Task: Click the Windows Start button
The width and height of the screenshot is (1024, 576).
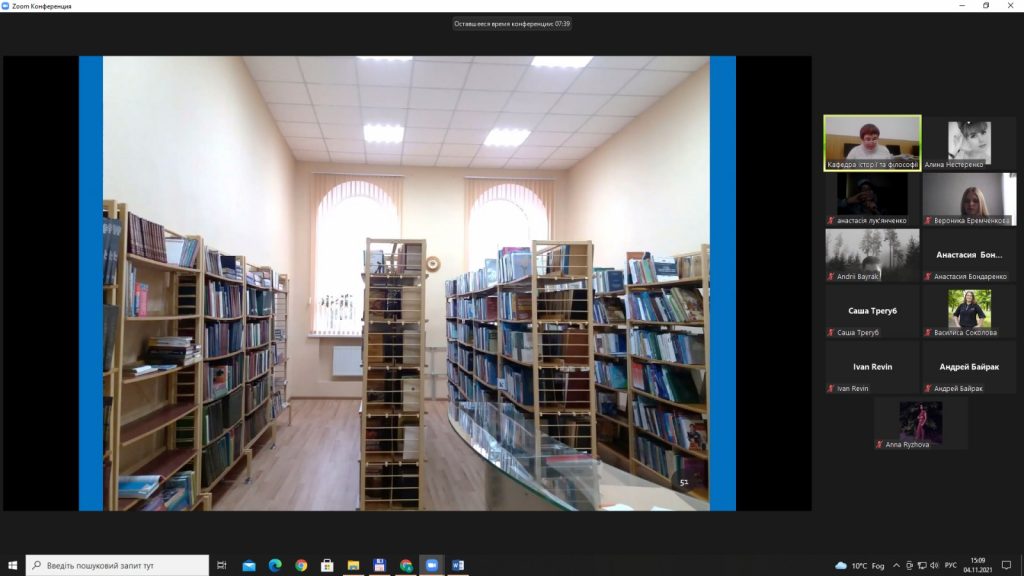Action: 12,565
